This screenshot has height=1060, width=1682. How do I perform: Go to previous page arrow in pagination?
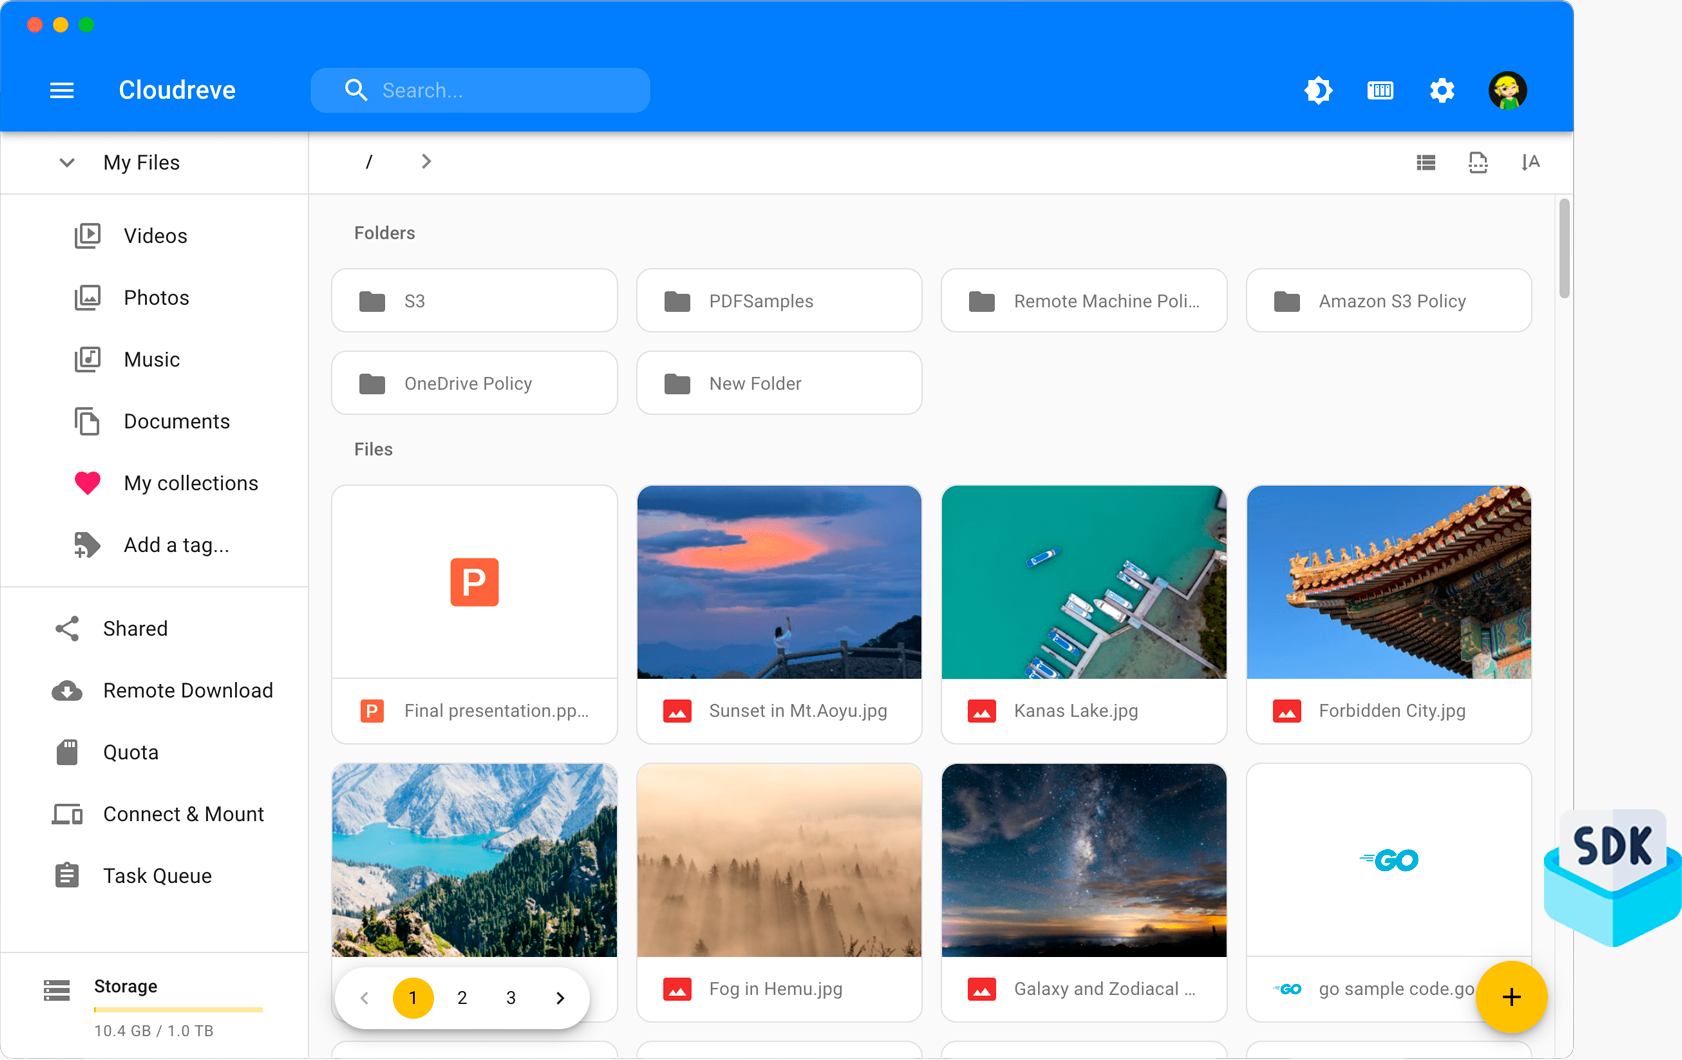[364, 998]
